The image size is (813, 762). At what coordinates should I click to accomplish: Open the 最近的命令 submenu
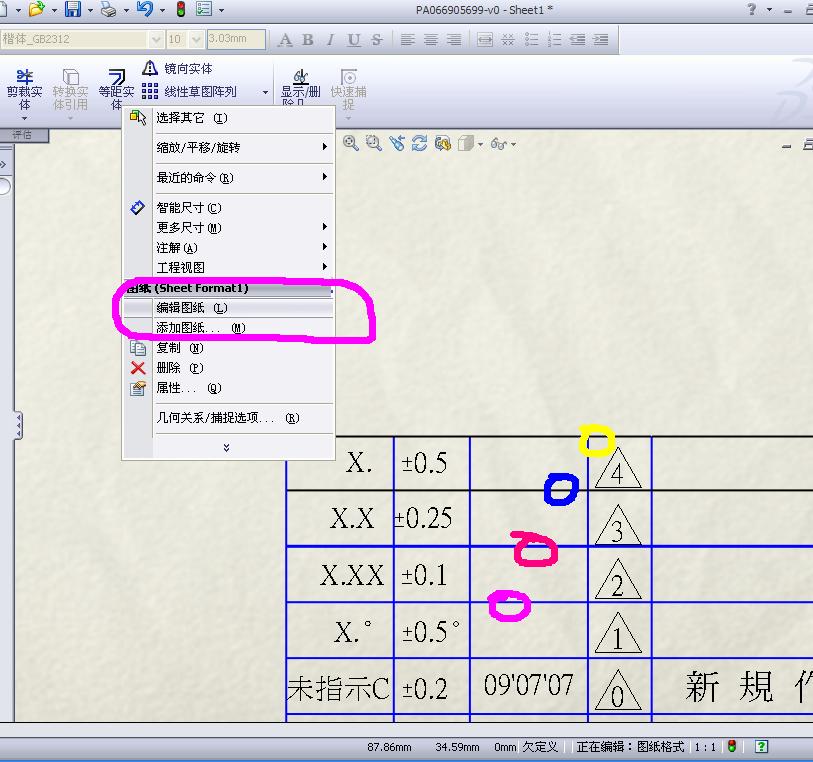tap(228, 178)
